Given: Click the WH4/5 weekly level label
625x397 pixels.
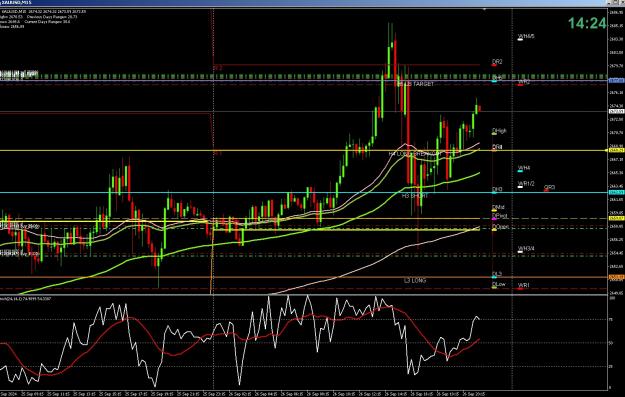Looking at the screenshot, I should click(x=526, y=36).
